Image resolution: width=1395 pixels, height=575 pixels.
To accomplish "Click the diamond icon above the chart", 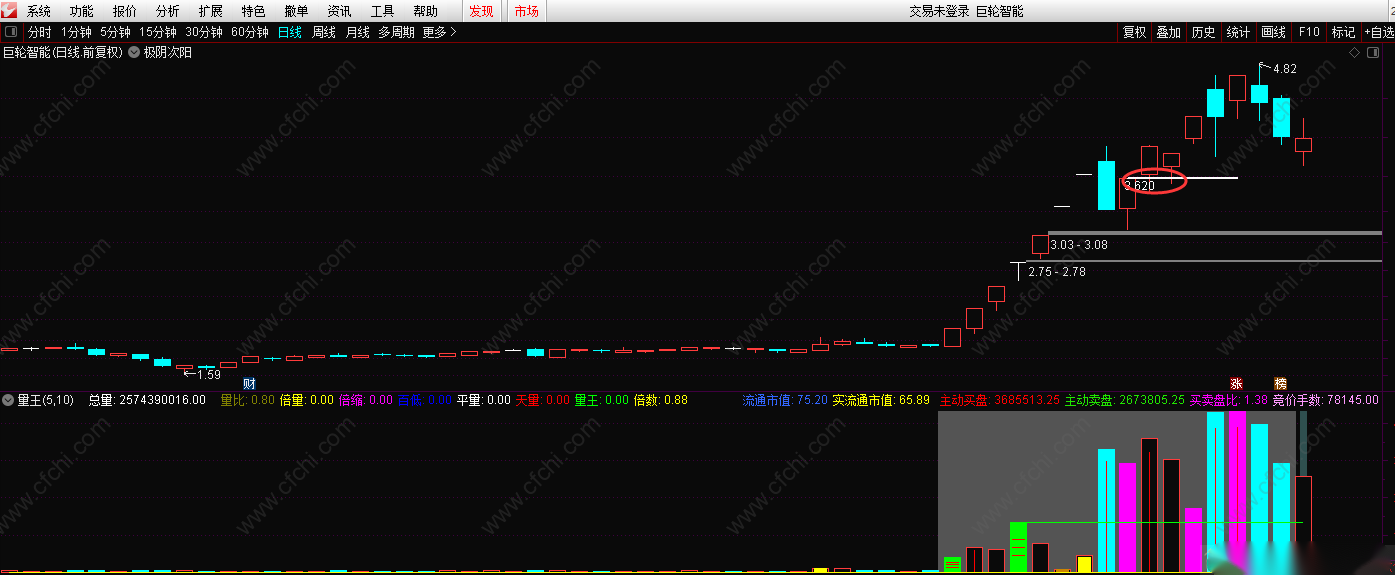I will point(1355,52).
